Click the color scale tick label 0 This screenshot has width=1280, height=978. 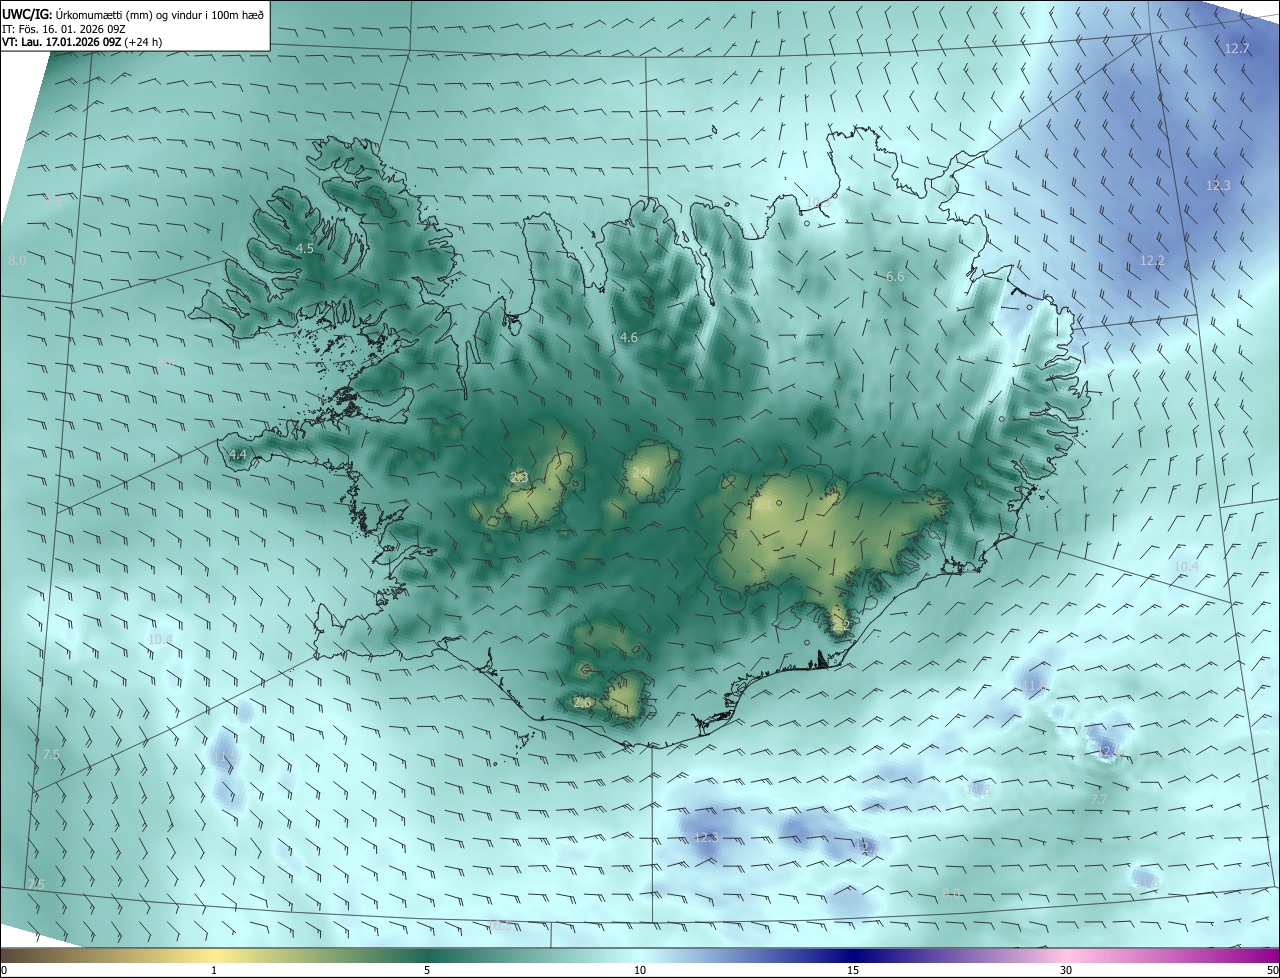point(4,970)
